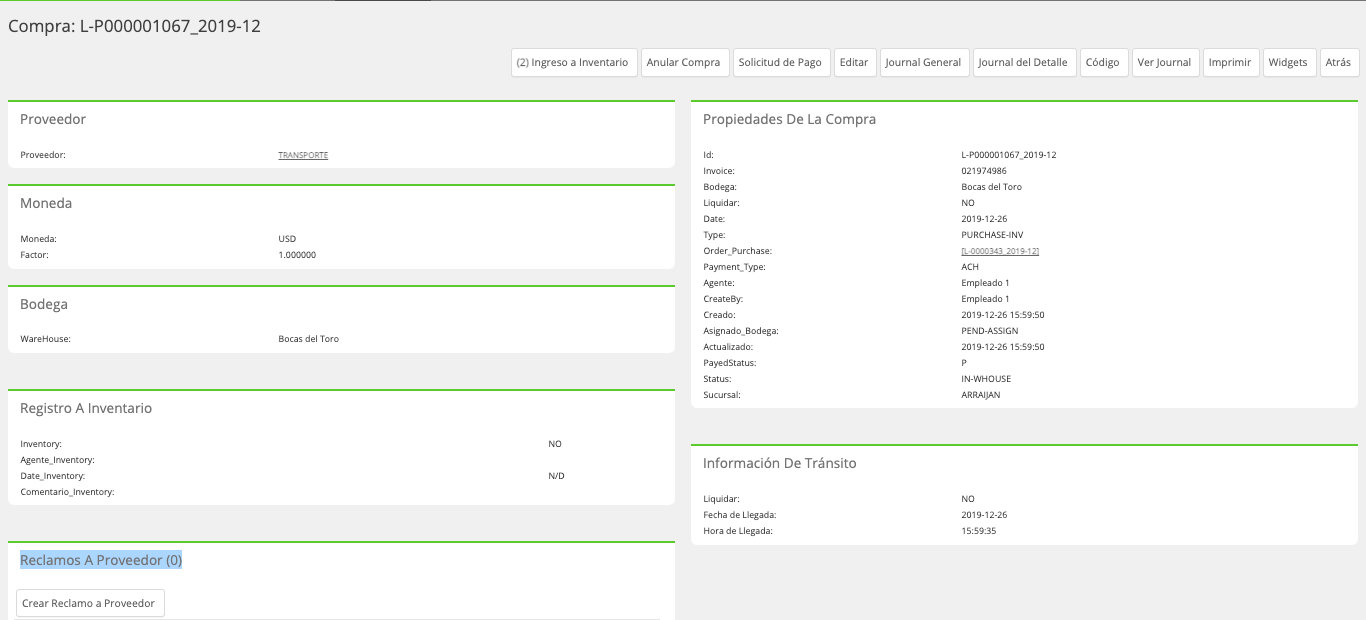The image size is (1366, 620).
Task: Click the invoice number 021974986
Action: tap(984, 171)
